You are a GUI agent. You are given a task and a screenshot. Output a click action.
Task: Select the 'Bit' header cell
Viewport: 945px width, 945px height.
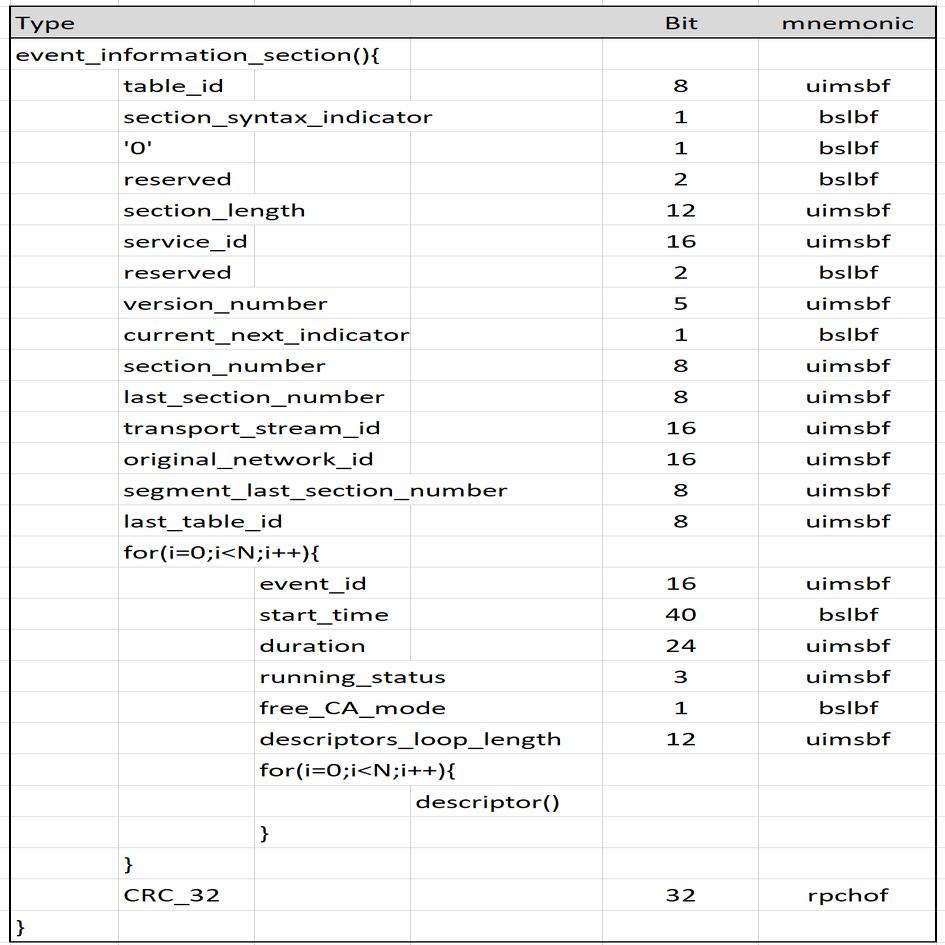click(x=680, y=23)
